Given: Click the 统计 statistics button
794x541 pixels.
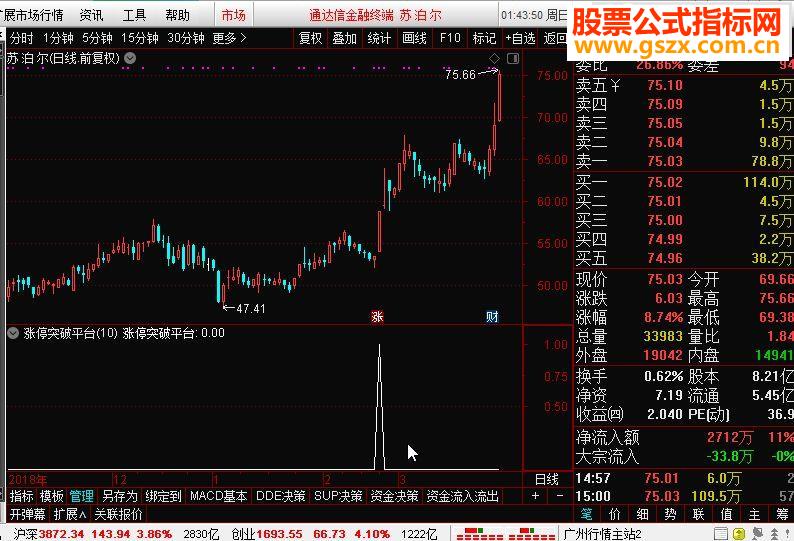Looking at the screenshot, I should tap(379, 38).
